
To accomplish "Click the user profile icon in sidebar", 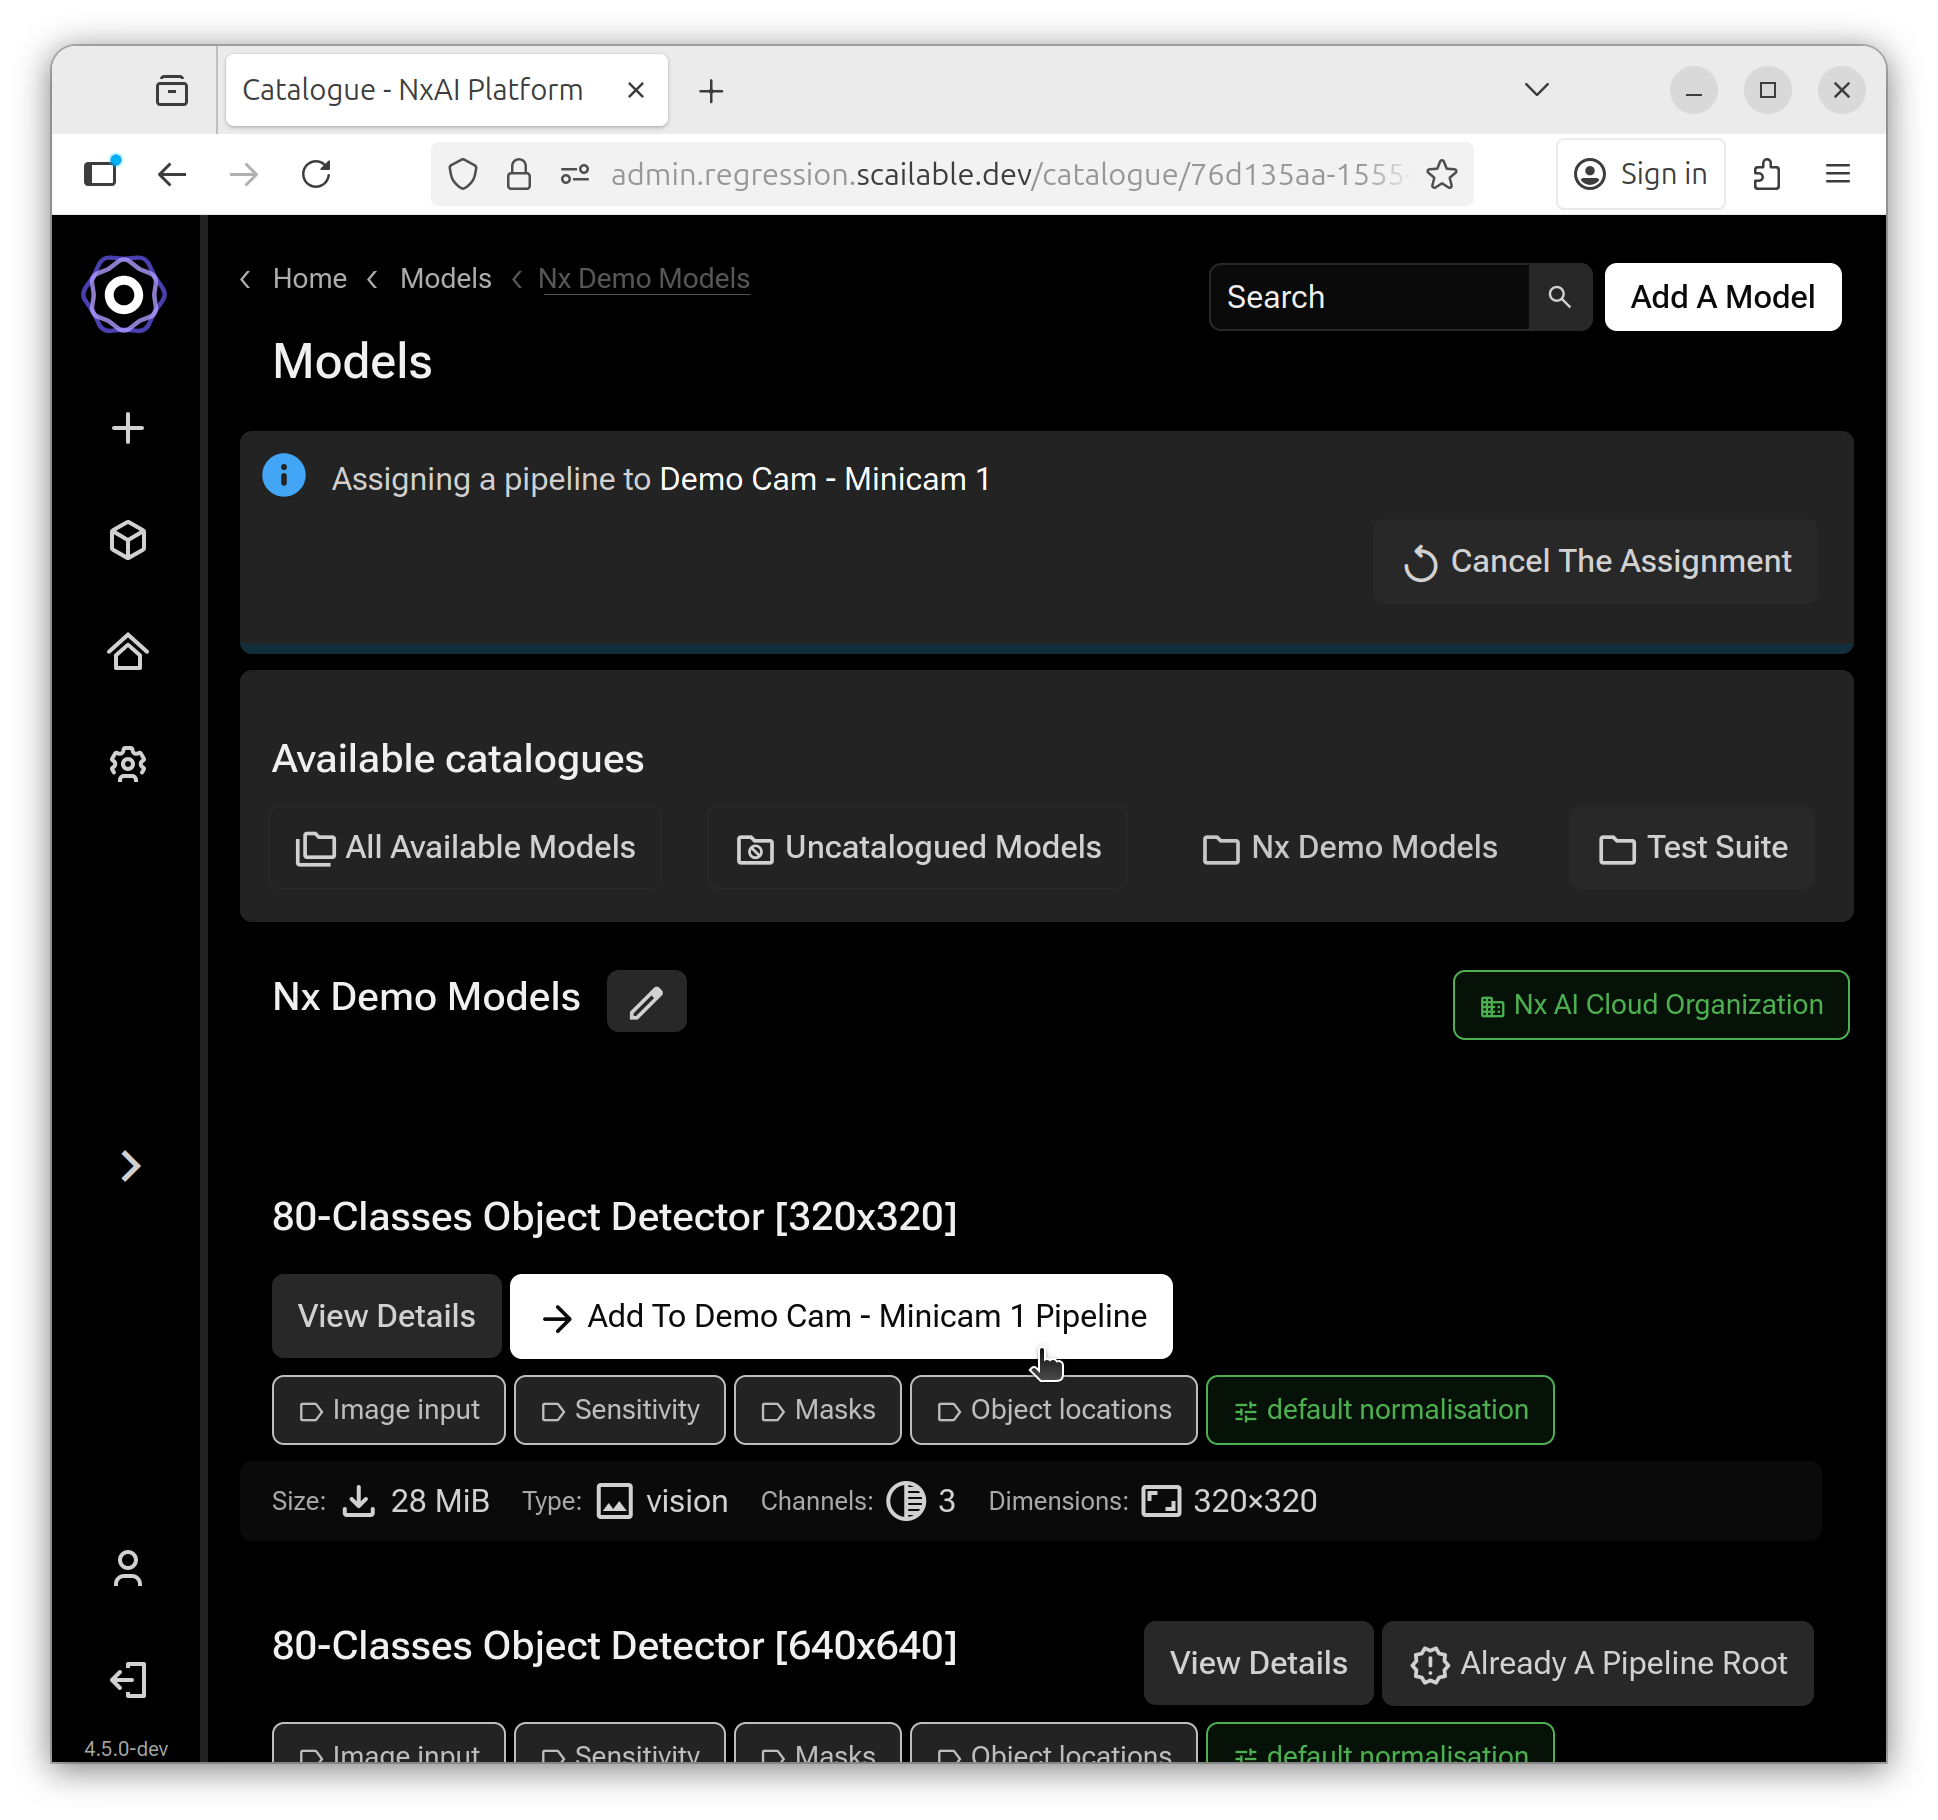I will 127,1568.
